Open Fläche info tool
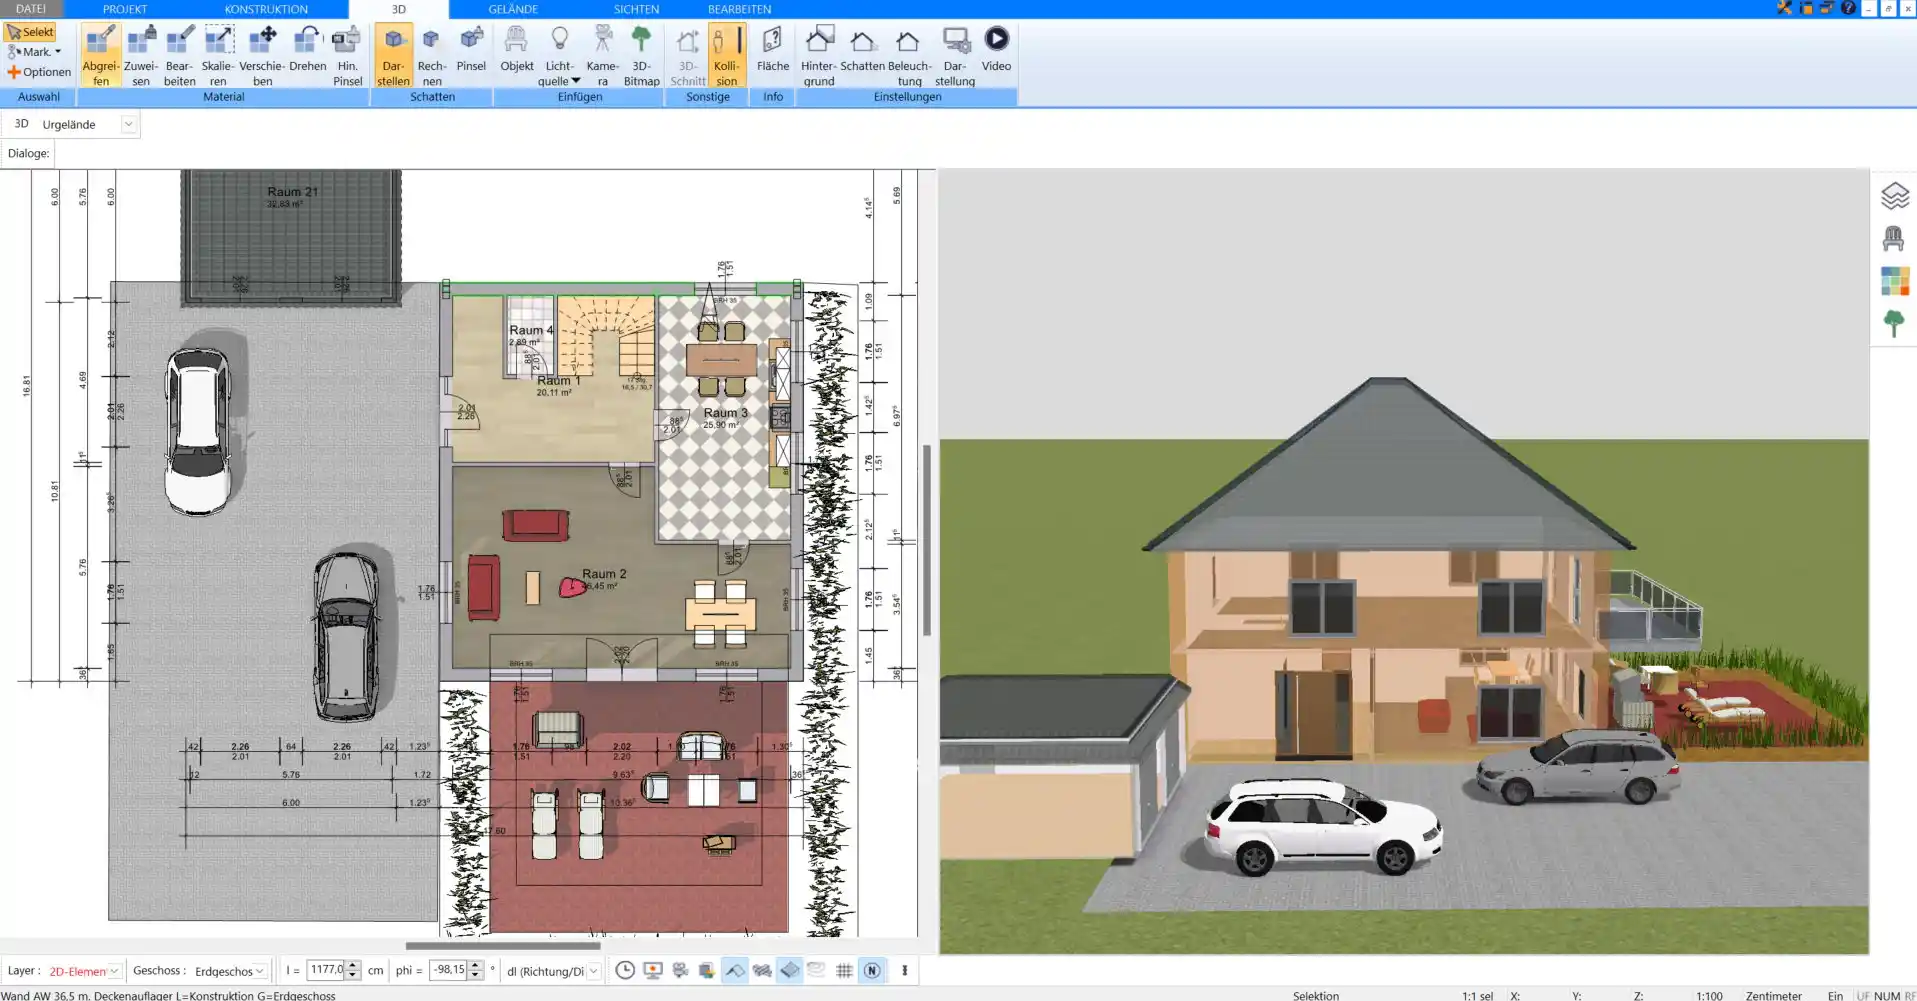Viewport: 1917px width, 1001px height. [772, 48]
